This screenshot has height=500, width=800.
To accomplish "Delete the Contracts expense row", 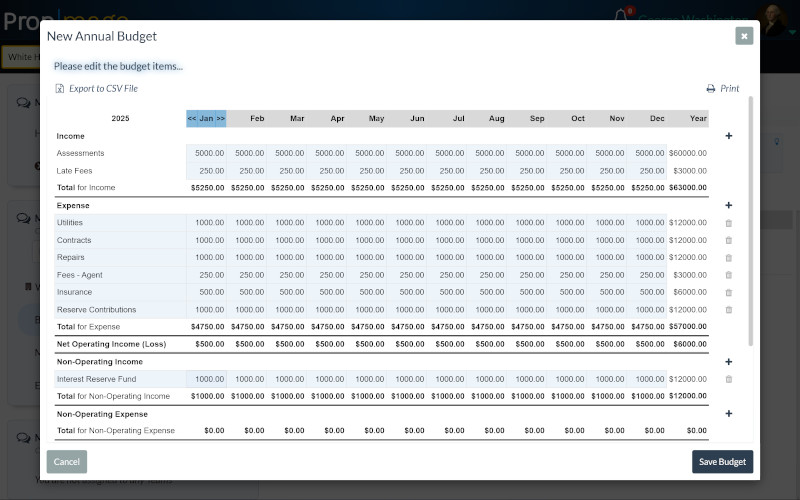I will [728, 240].
